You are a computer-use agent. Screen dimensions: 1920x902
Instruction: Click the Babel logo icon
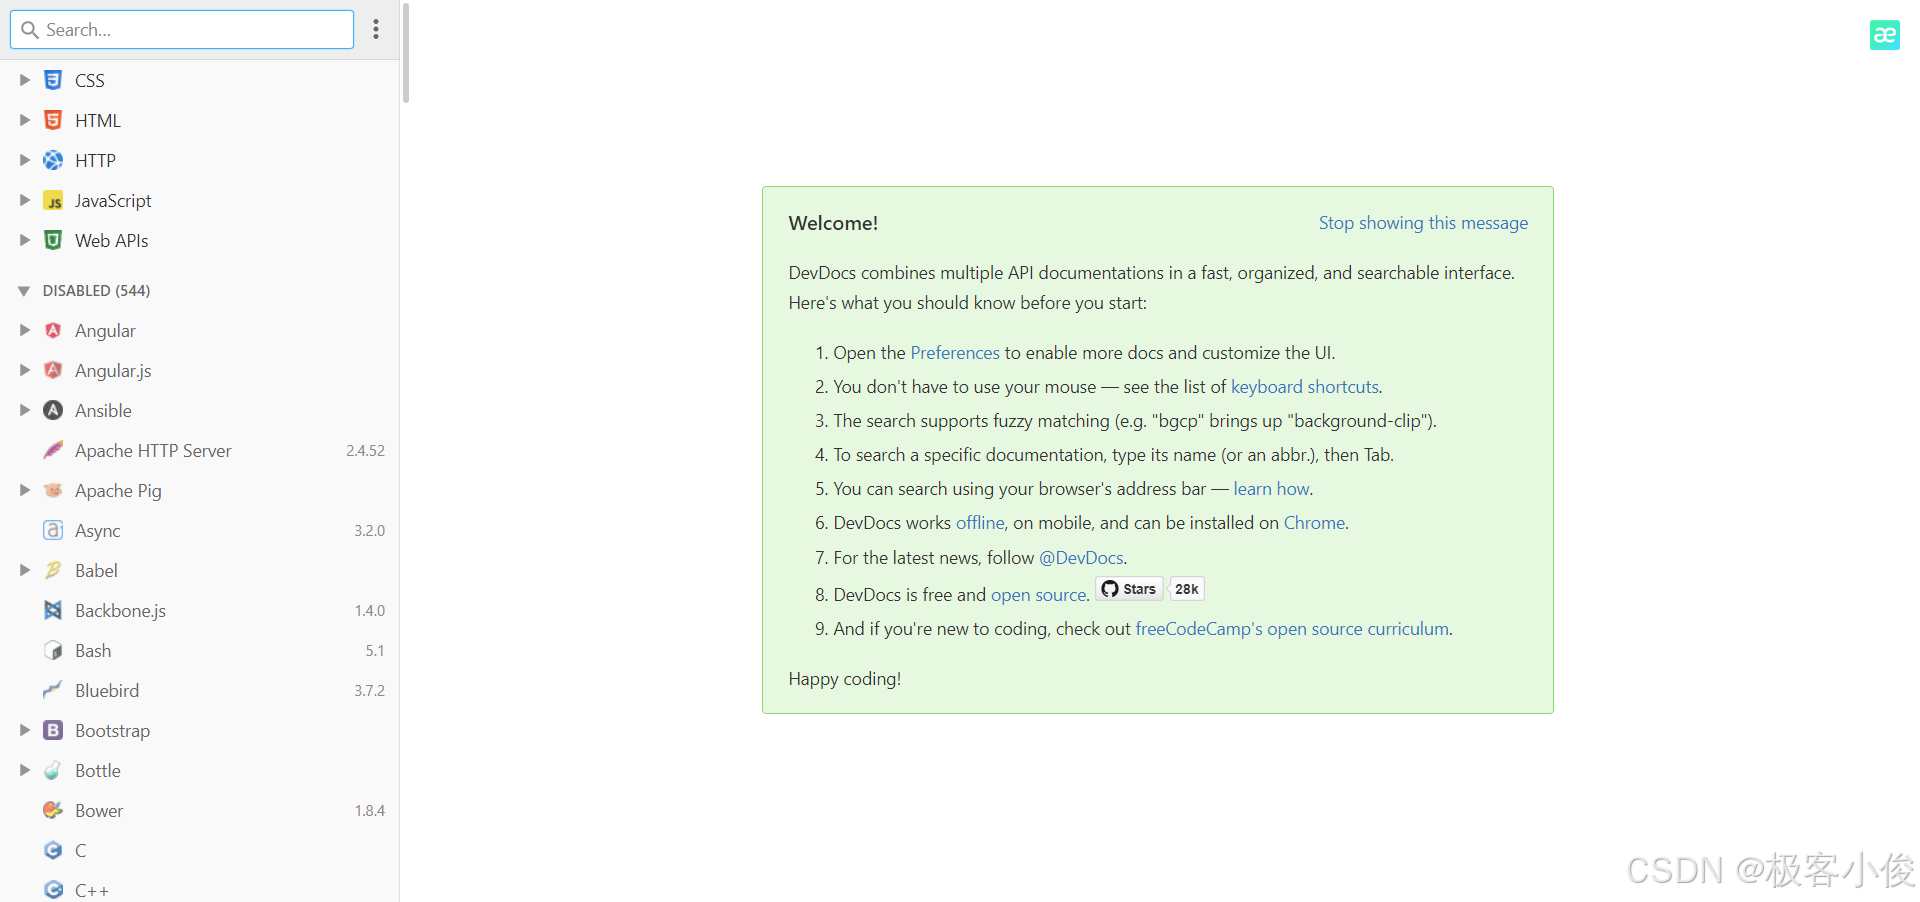tap(53, 570)
